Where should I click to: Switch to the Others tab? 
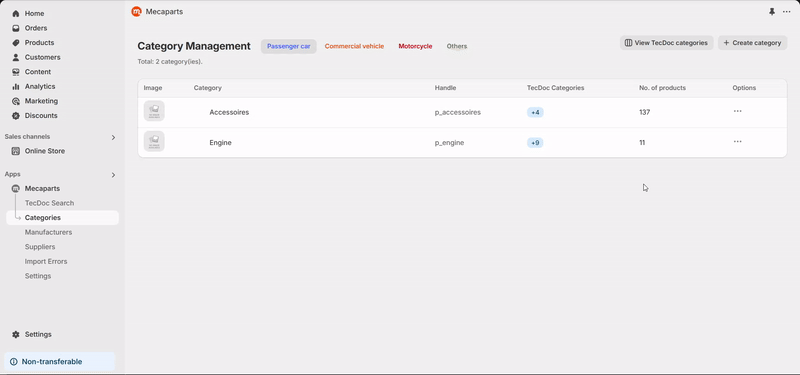457,46
